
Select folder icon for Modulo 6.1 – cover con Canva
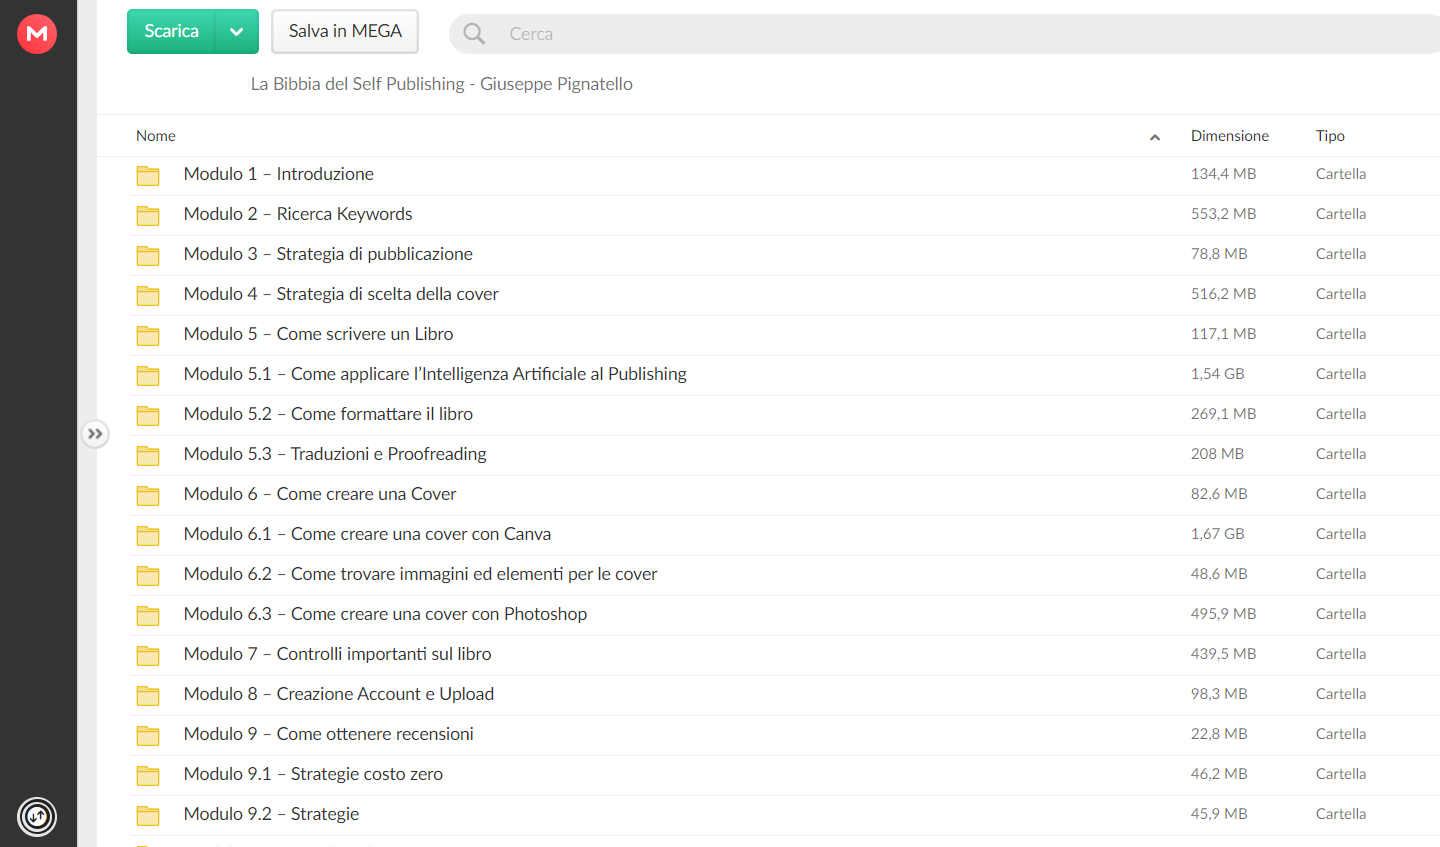click(148, 536)
